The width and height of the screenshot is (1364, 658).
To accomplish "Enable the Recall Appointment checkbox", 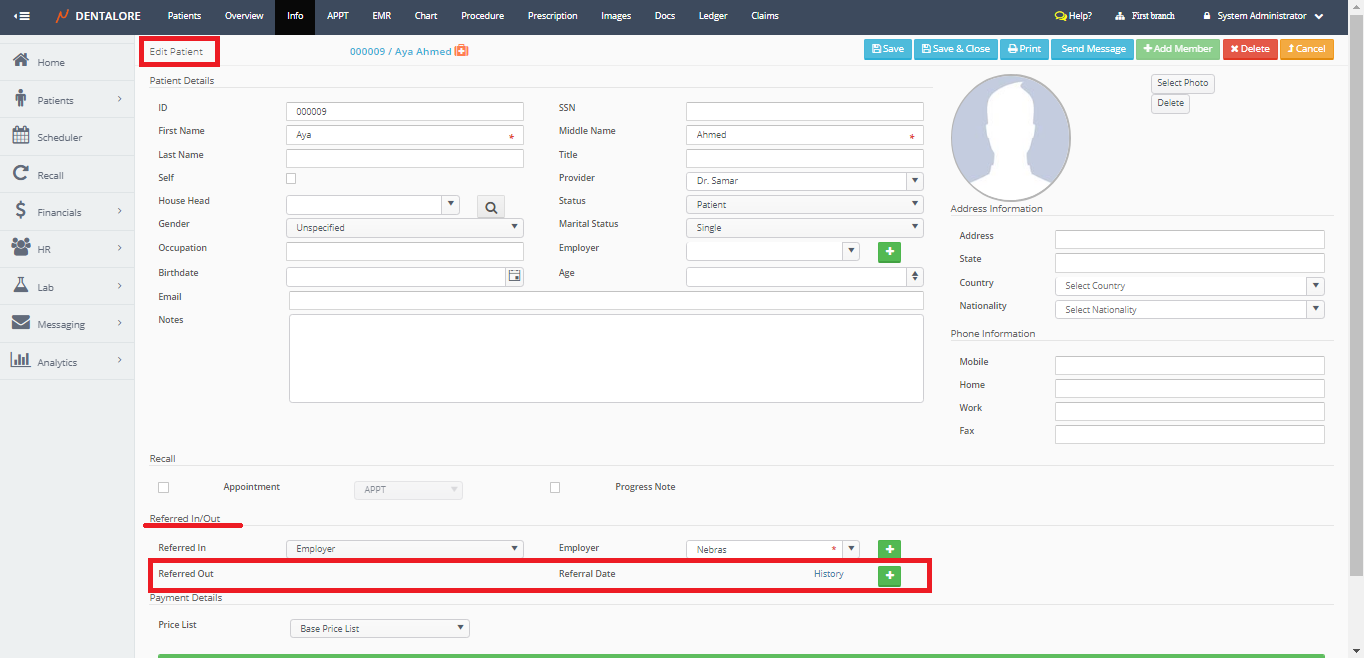I will (x=164, y=488).
